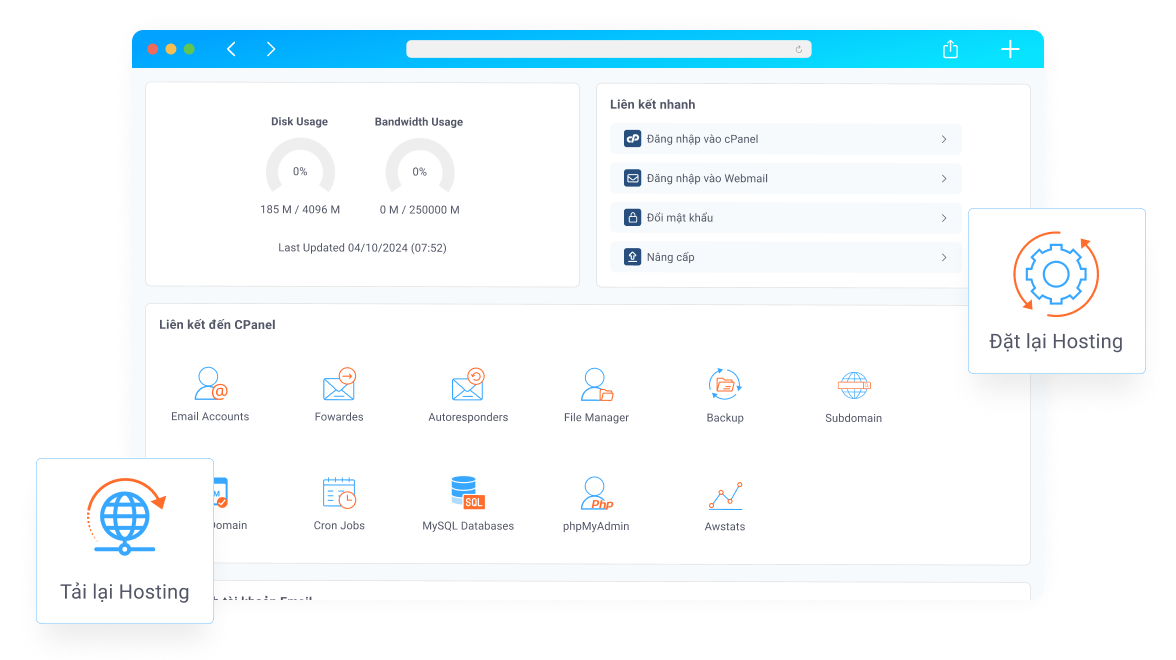1176x660 pixels.
Task: Select the Fowardes icon
Action: pos(338,383)
